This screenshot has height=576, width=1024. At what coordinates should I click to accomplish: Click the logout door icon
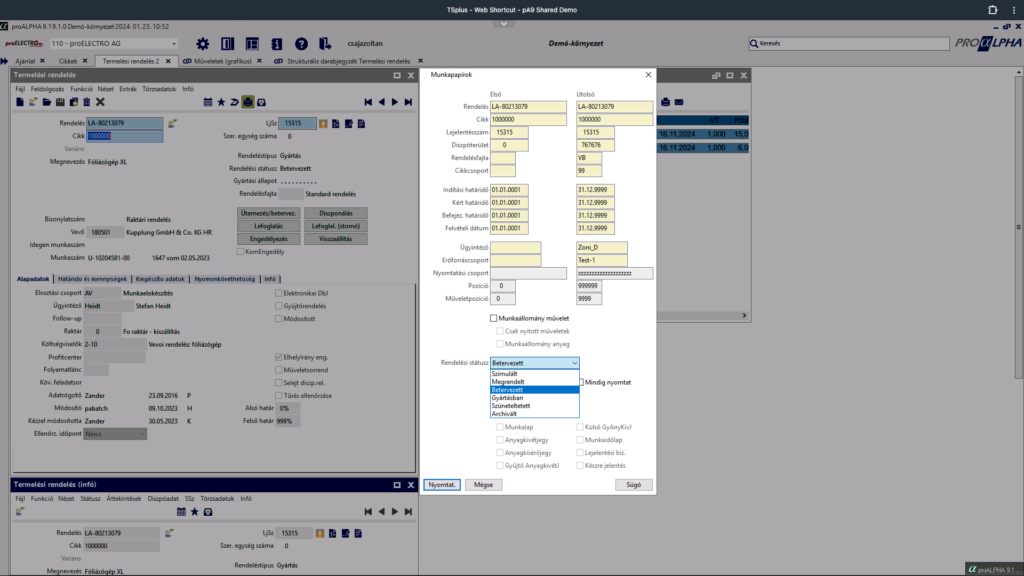pos(326,44)
